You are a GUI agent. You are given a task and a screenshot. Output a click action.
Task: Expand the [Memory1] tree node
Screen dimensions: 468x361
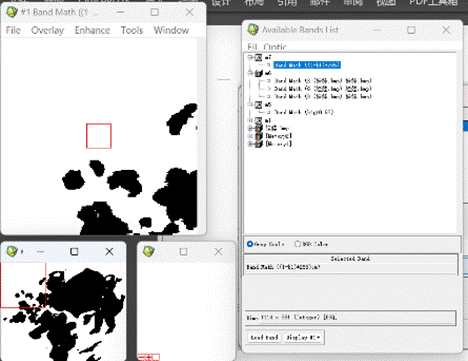[x=250, y=144]
